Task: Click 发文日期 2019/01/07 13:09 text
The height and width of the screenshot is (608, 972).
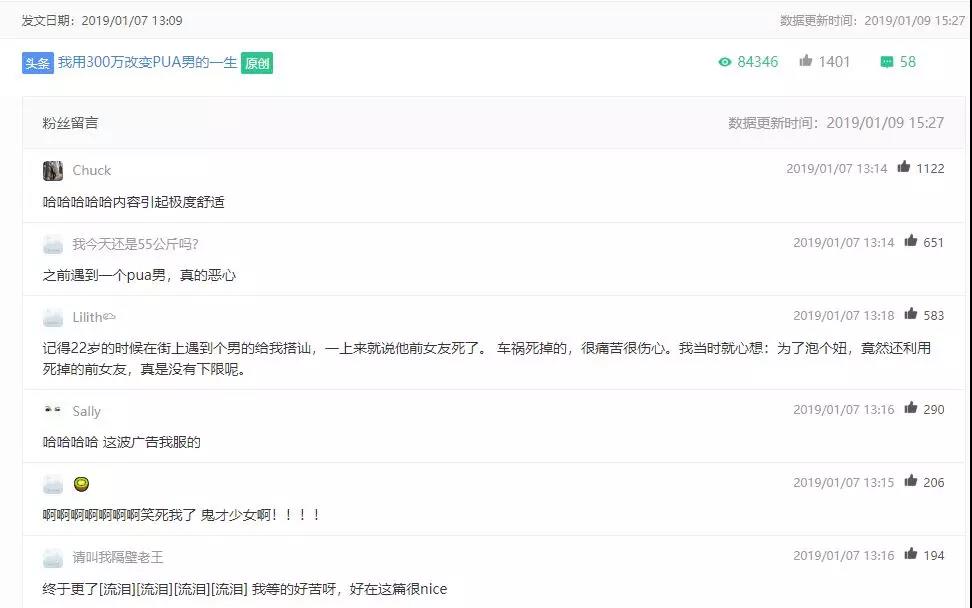Action: pos(102,20)
